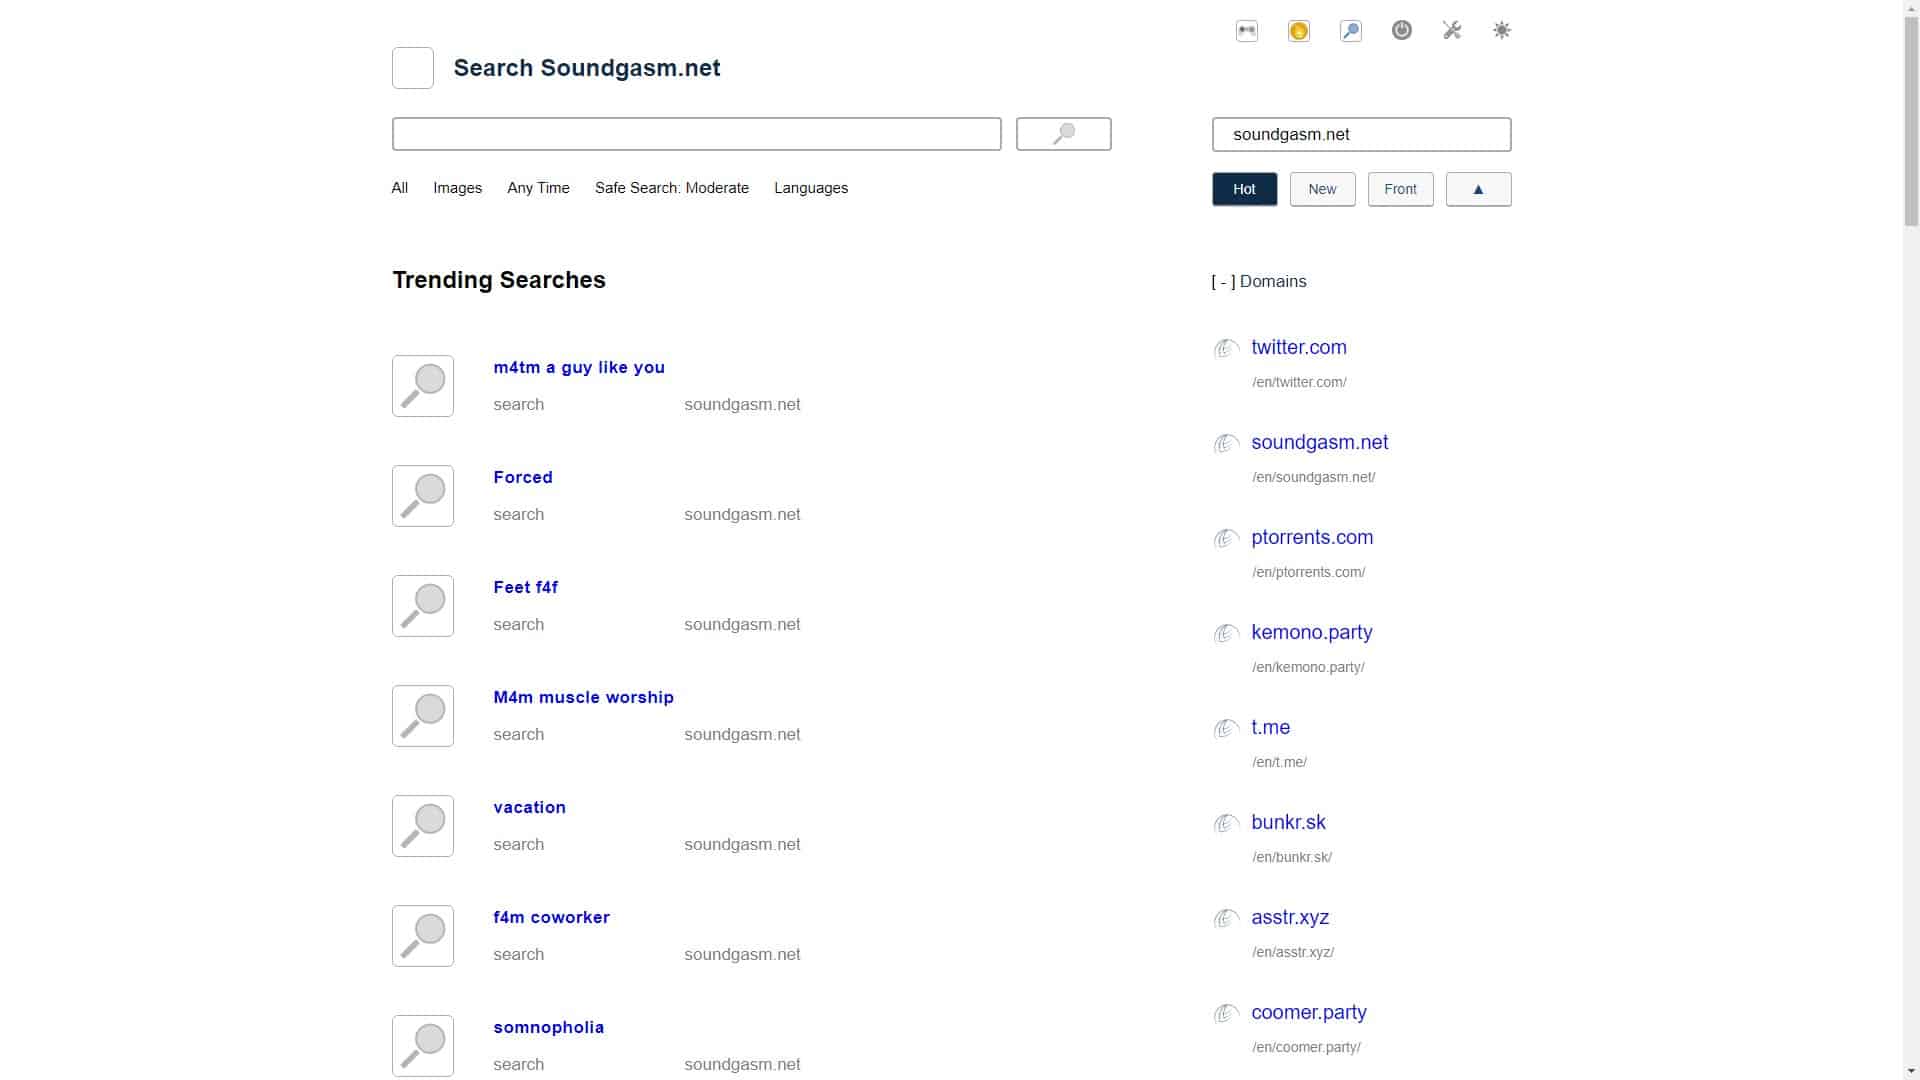Image resolution: width=1920 pixels, height=1080 pixels.
Task: Click the scrollbar down arrow
Action: (x=1911, y=1071)
